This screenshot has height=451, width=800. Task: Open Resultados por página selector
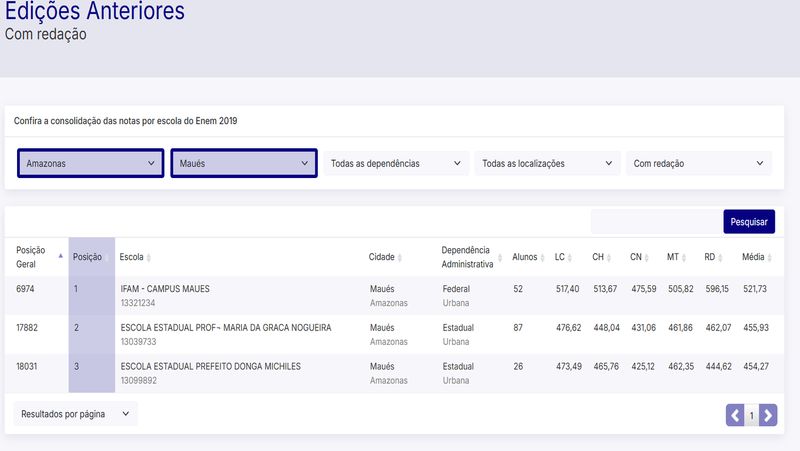(76, 413)
